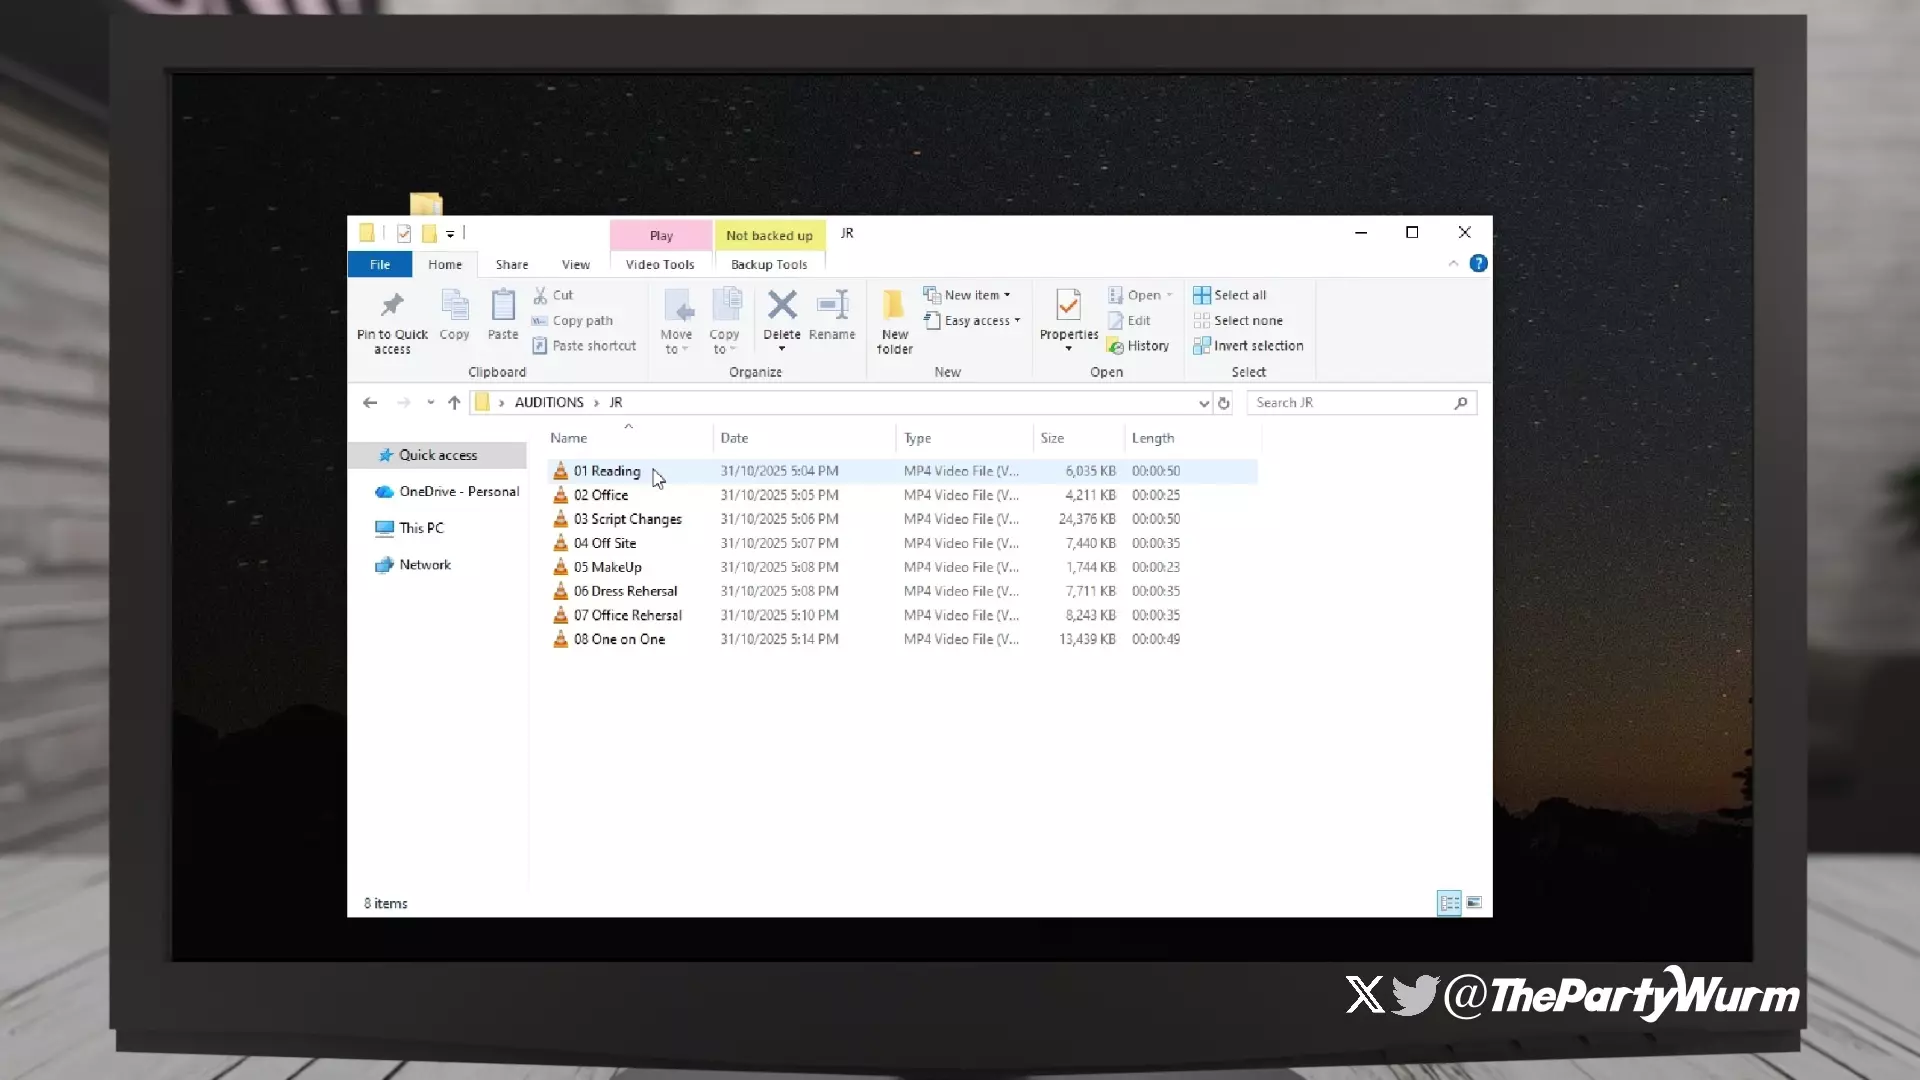Image resolution: width=1920 pixels, height=1080 pixels.
Task: Click the Up one level arrow
Action: 454,403
